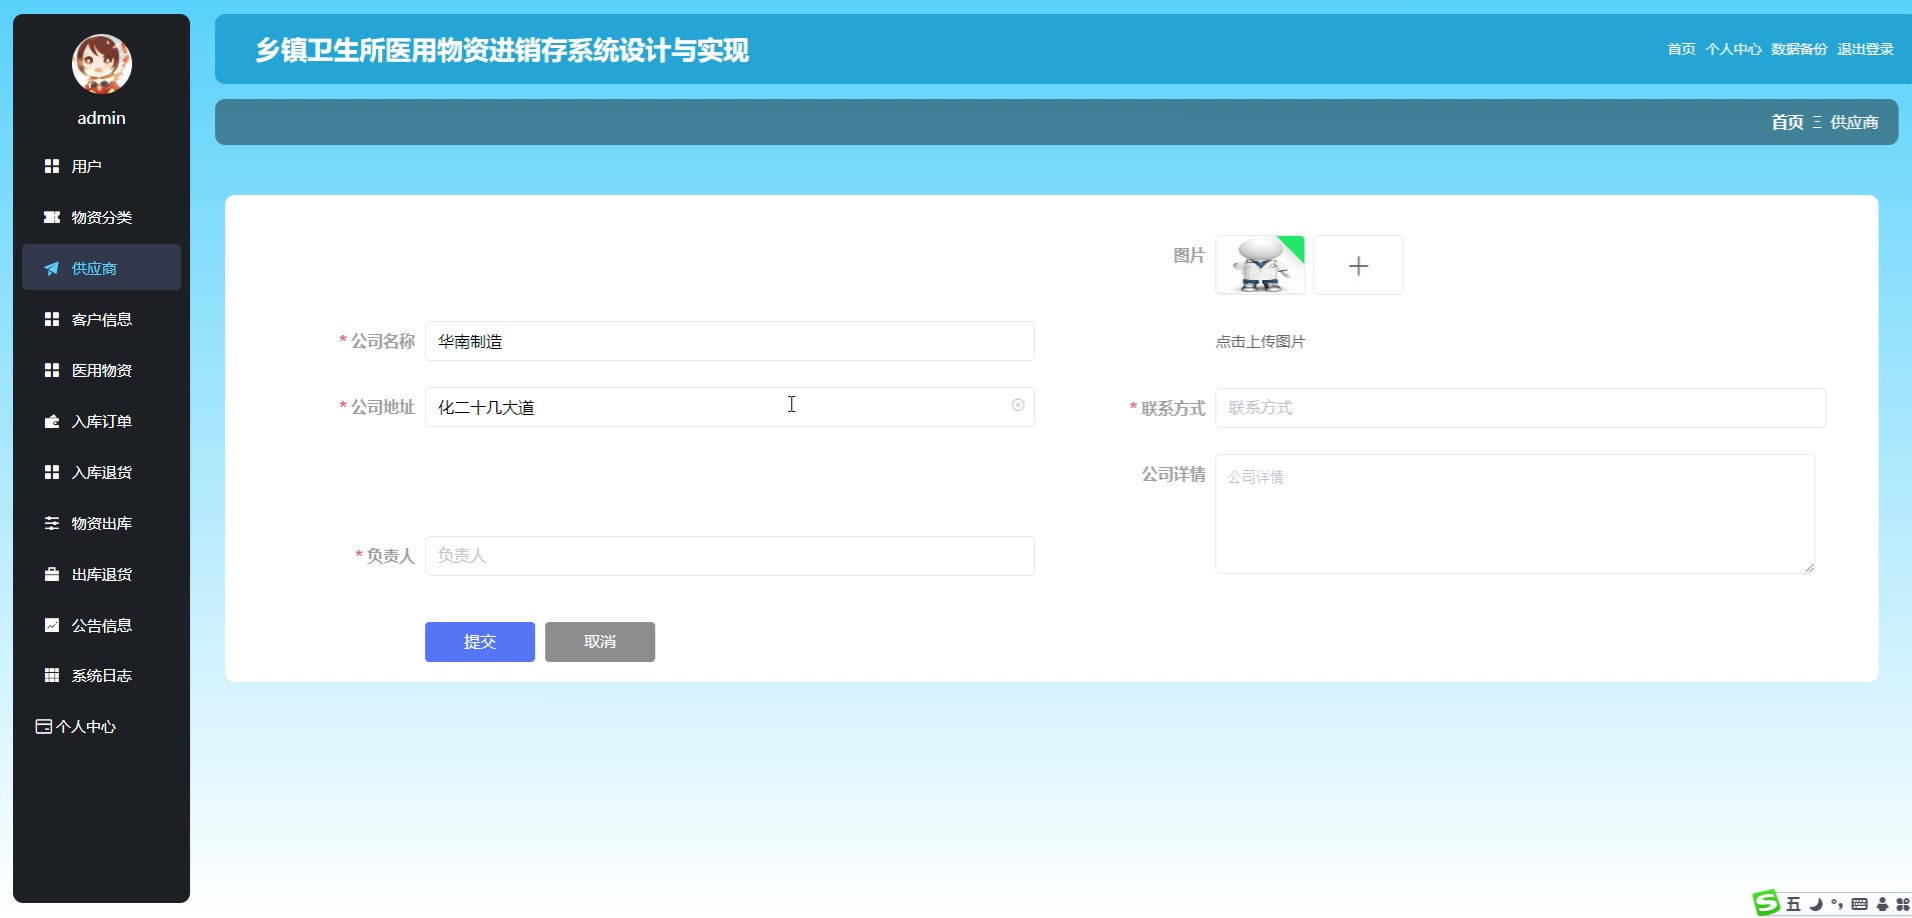Focus the 公司名称 input field
Viewport: 1912px width, 918px height.
730,341
